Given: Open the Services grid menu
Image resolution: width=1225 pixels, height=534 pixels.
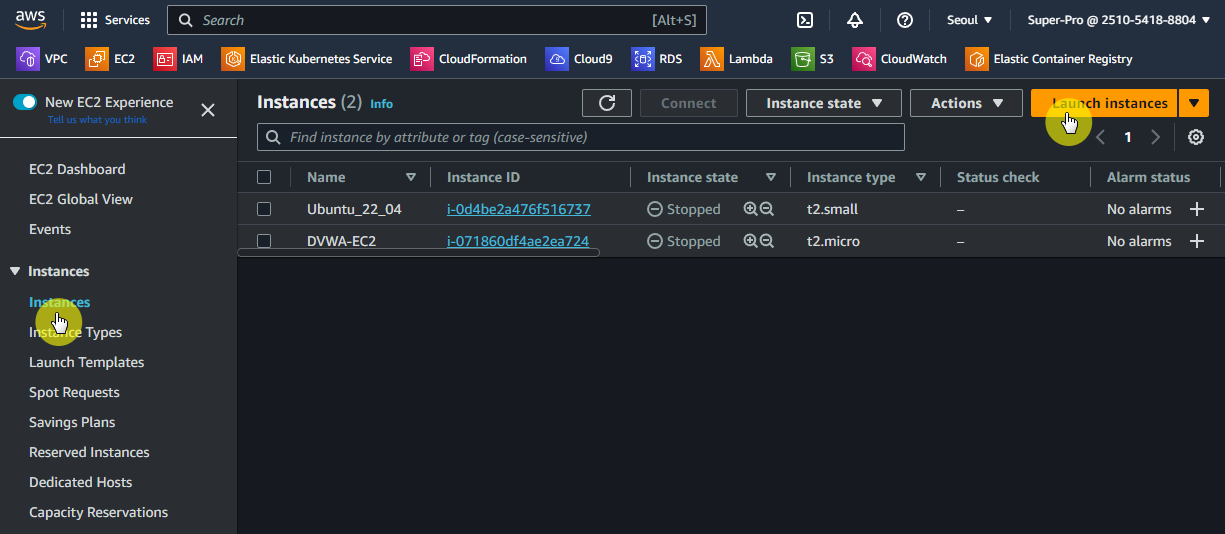Looking at the screenshot, I should pyautogui.click(x=115, y=20).
